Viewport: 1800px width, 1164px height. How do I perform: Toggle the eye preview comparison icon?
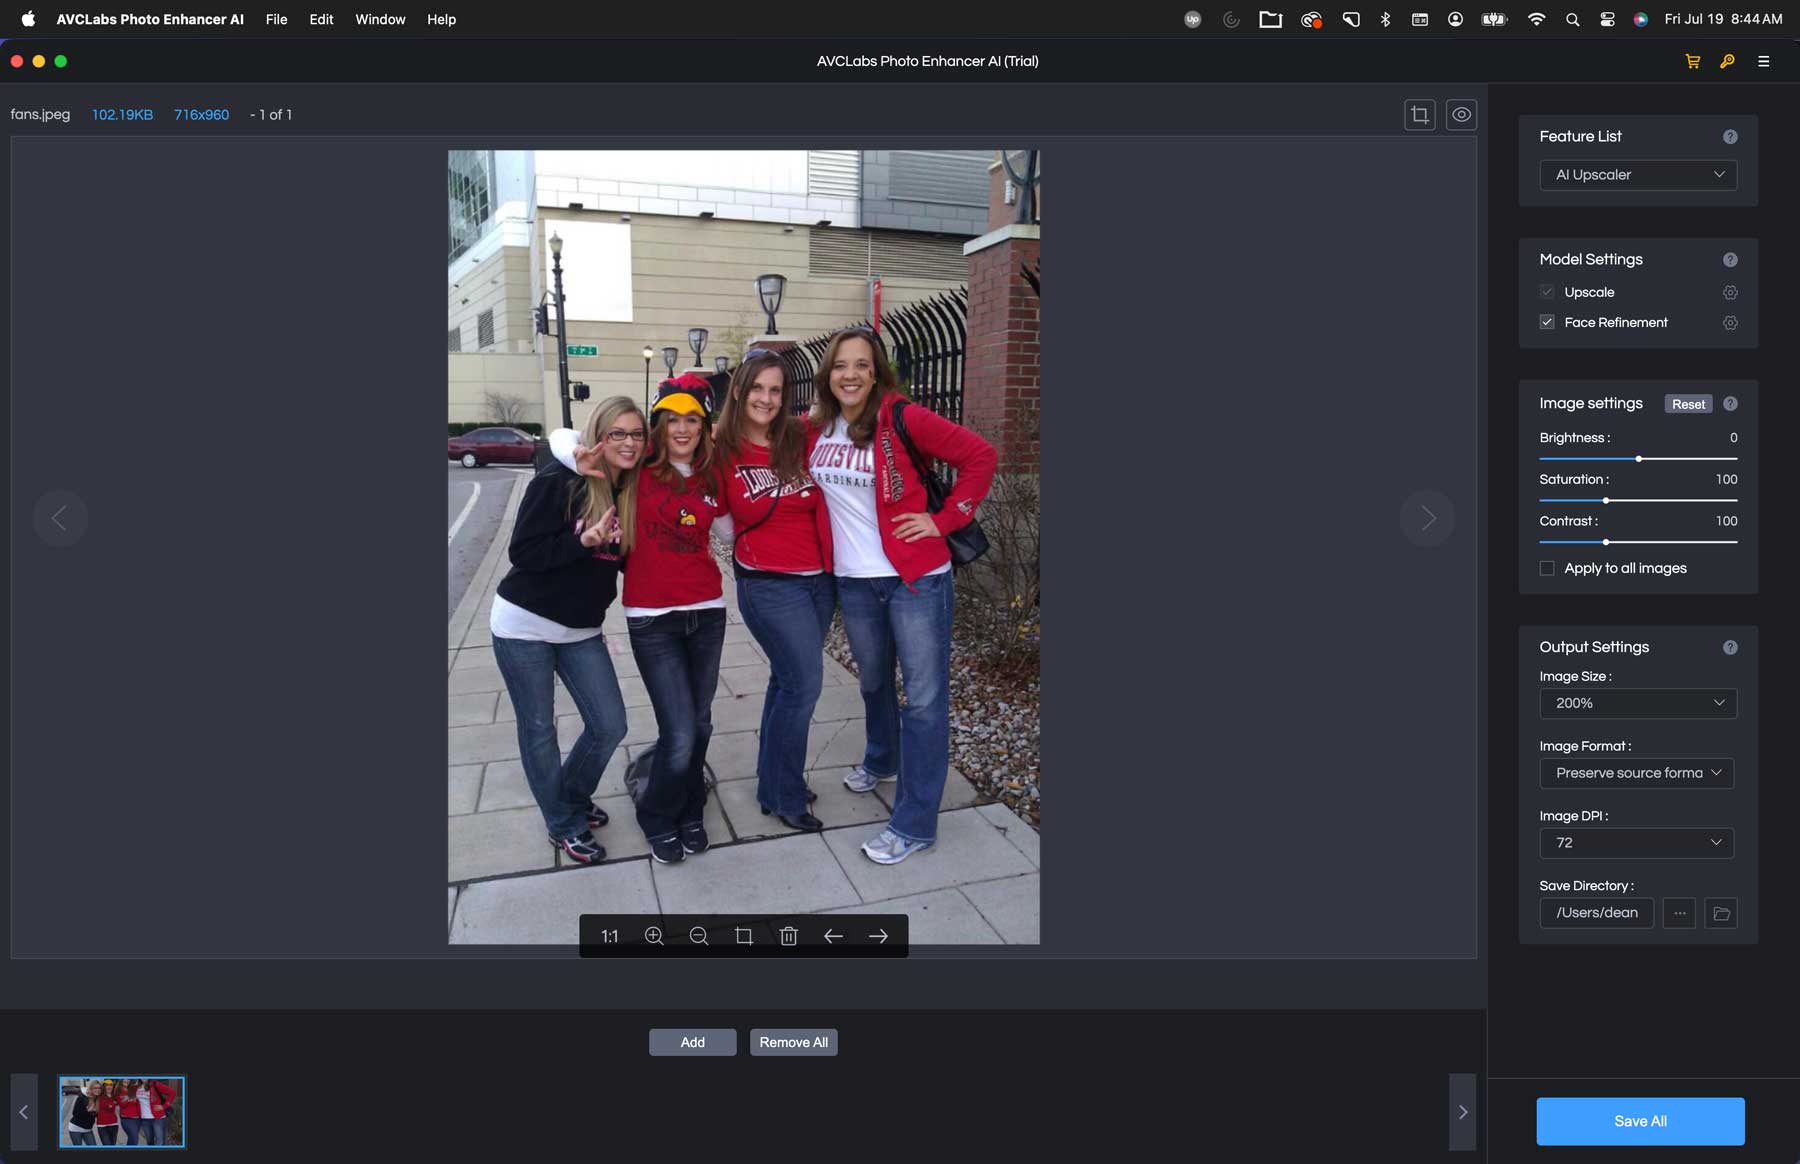tap(1461, 115)
